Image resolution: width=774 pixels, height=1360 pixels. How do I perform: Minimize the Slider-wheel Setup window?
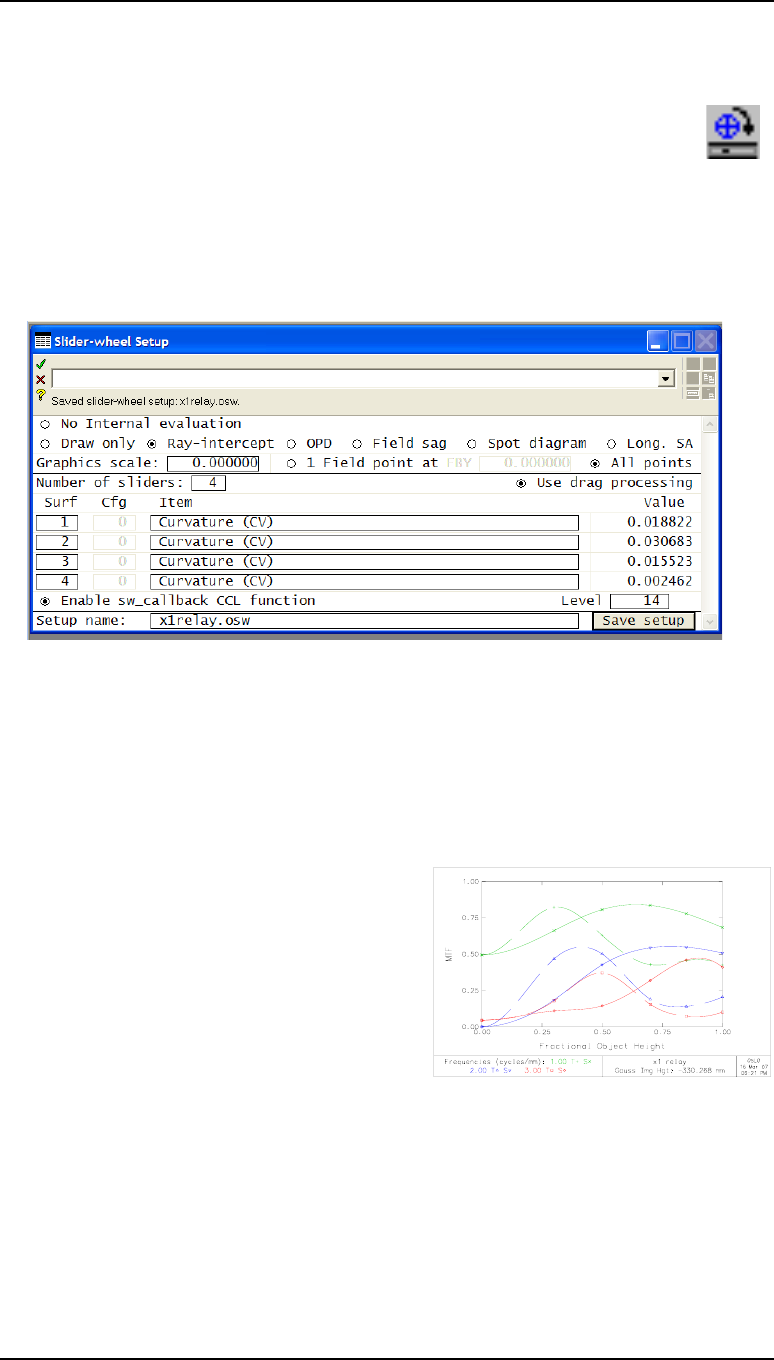(657, 341)
